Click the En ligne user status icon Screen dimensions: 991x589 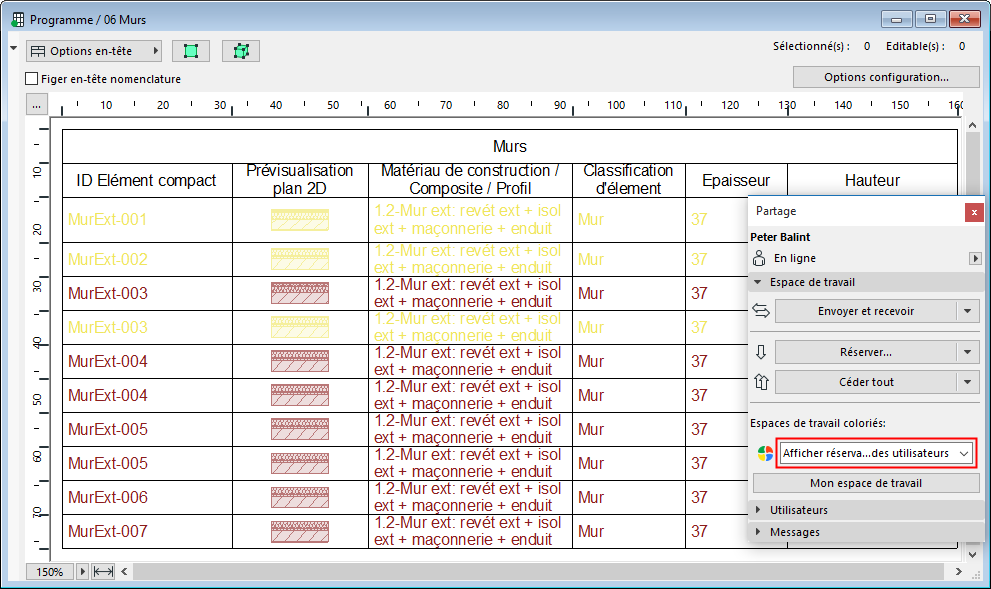[x=760, y=258]
